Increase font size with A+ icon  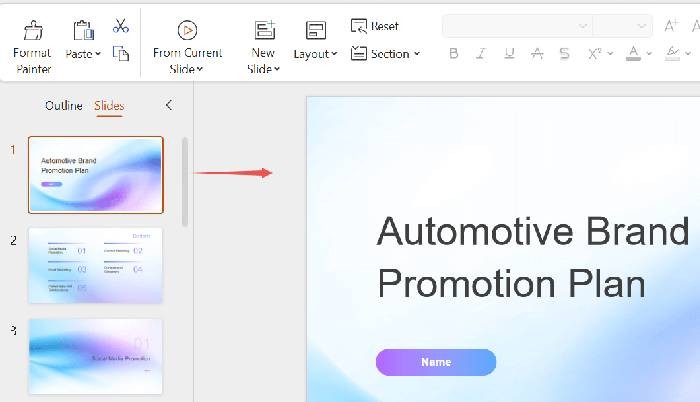[x=671, y=26]
